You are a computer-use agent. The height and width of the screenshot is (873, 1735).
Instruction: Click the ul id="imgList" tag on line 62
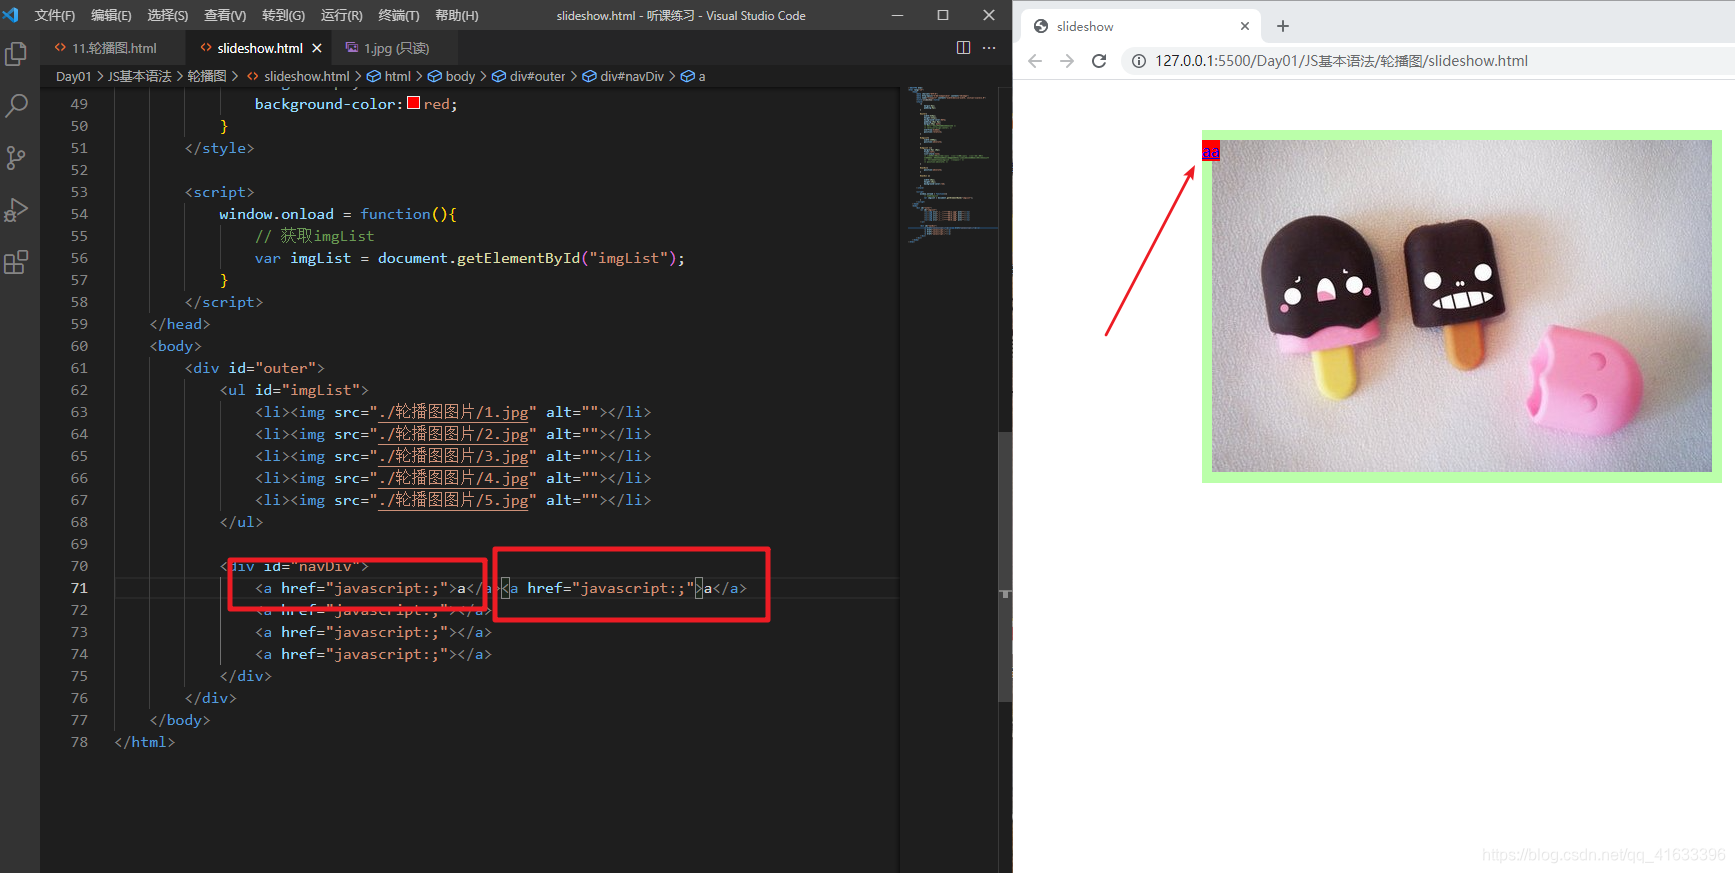294,390
